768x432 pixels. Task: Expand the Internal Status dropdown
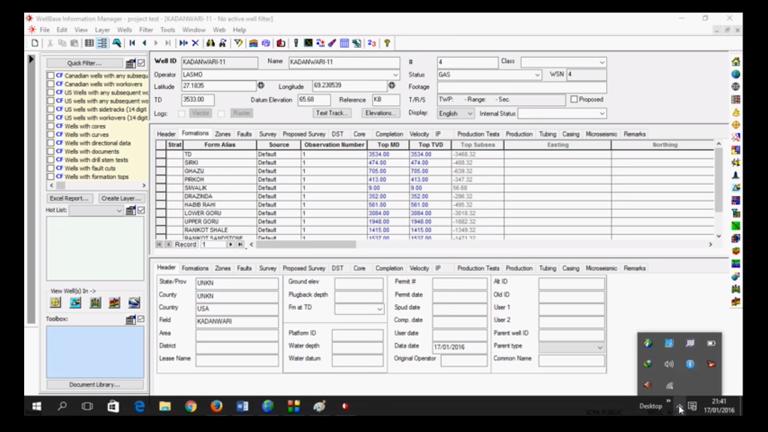point(601,114)
